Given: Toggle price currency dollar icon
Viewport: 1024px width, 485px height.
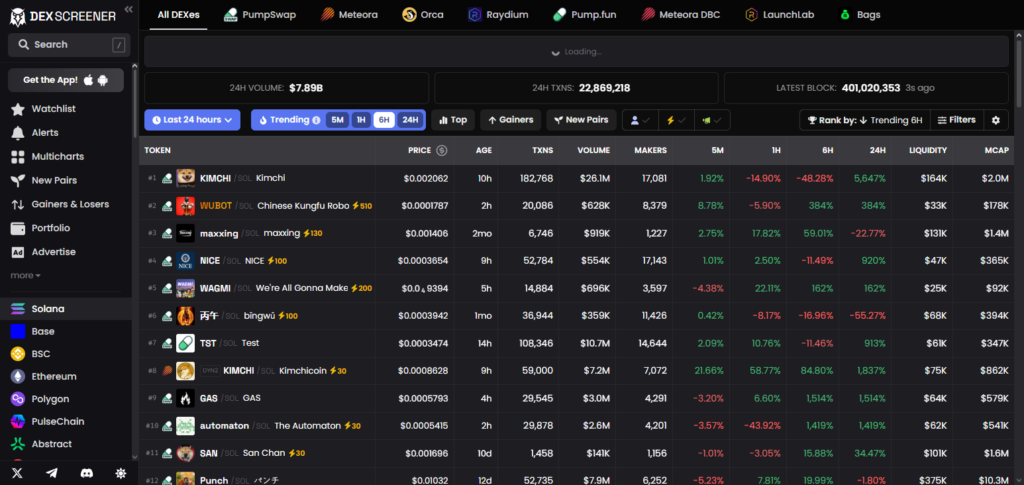Looking at the screenshot, I should (x=441, y=150).
